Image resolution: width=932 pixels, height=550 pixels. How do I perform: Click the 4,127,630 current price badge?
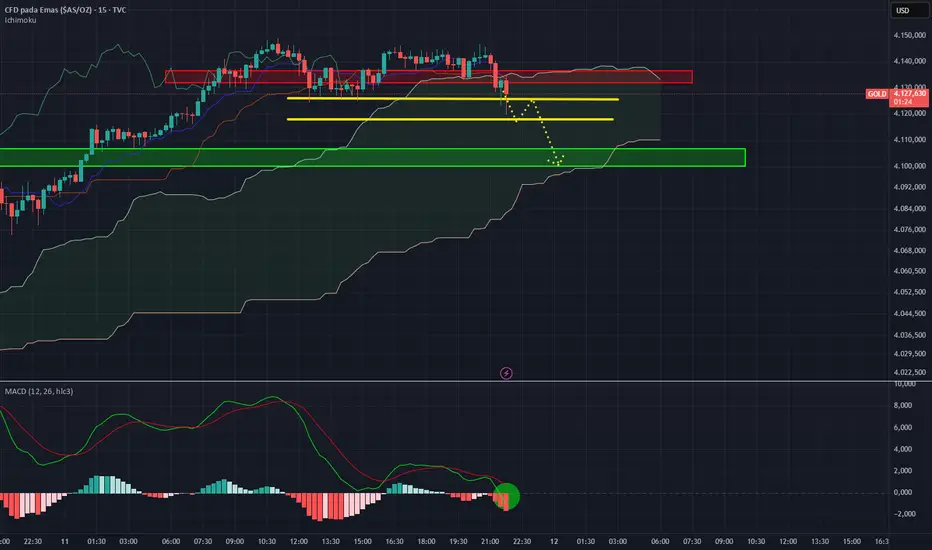pyautogui.click(x=909, y=98)
